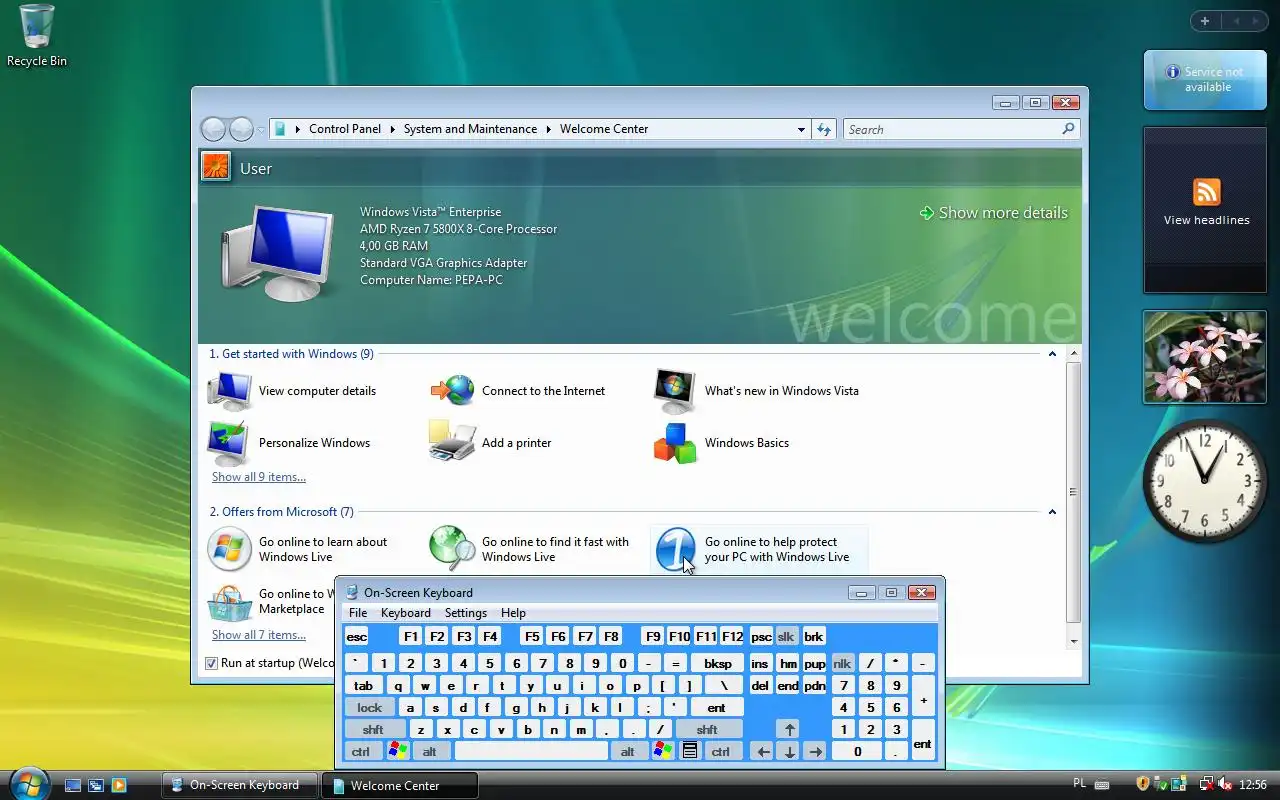Image resolution: width=1280 pixels, height=800 pixels.
Task: Open the Settings menu
Action: (x=465, y=613)
